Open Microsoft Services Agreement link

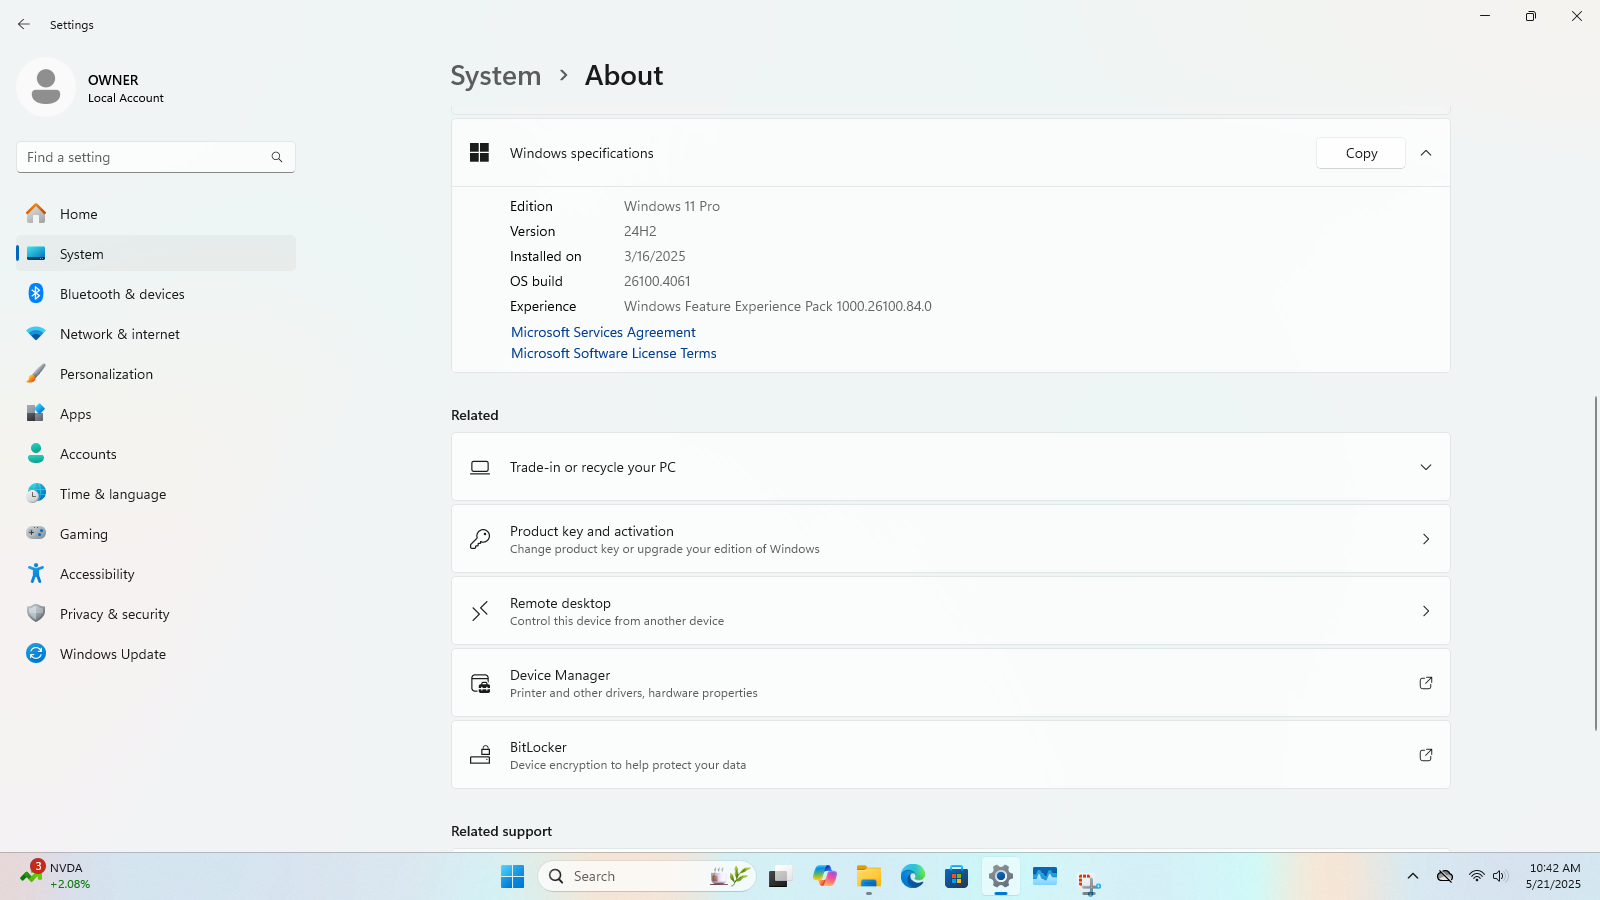(603, 332)
